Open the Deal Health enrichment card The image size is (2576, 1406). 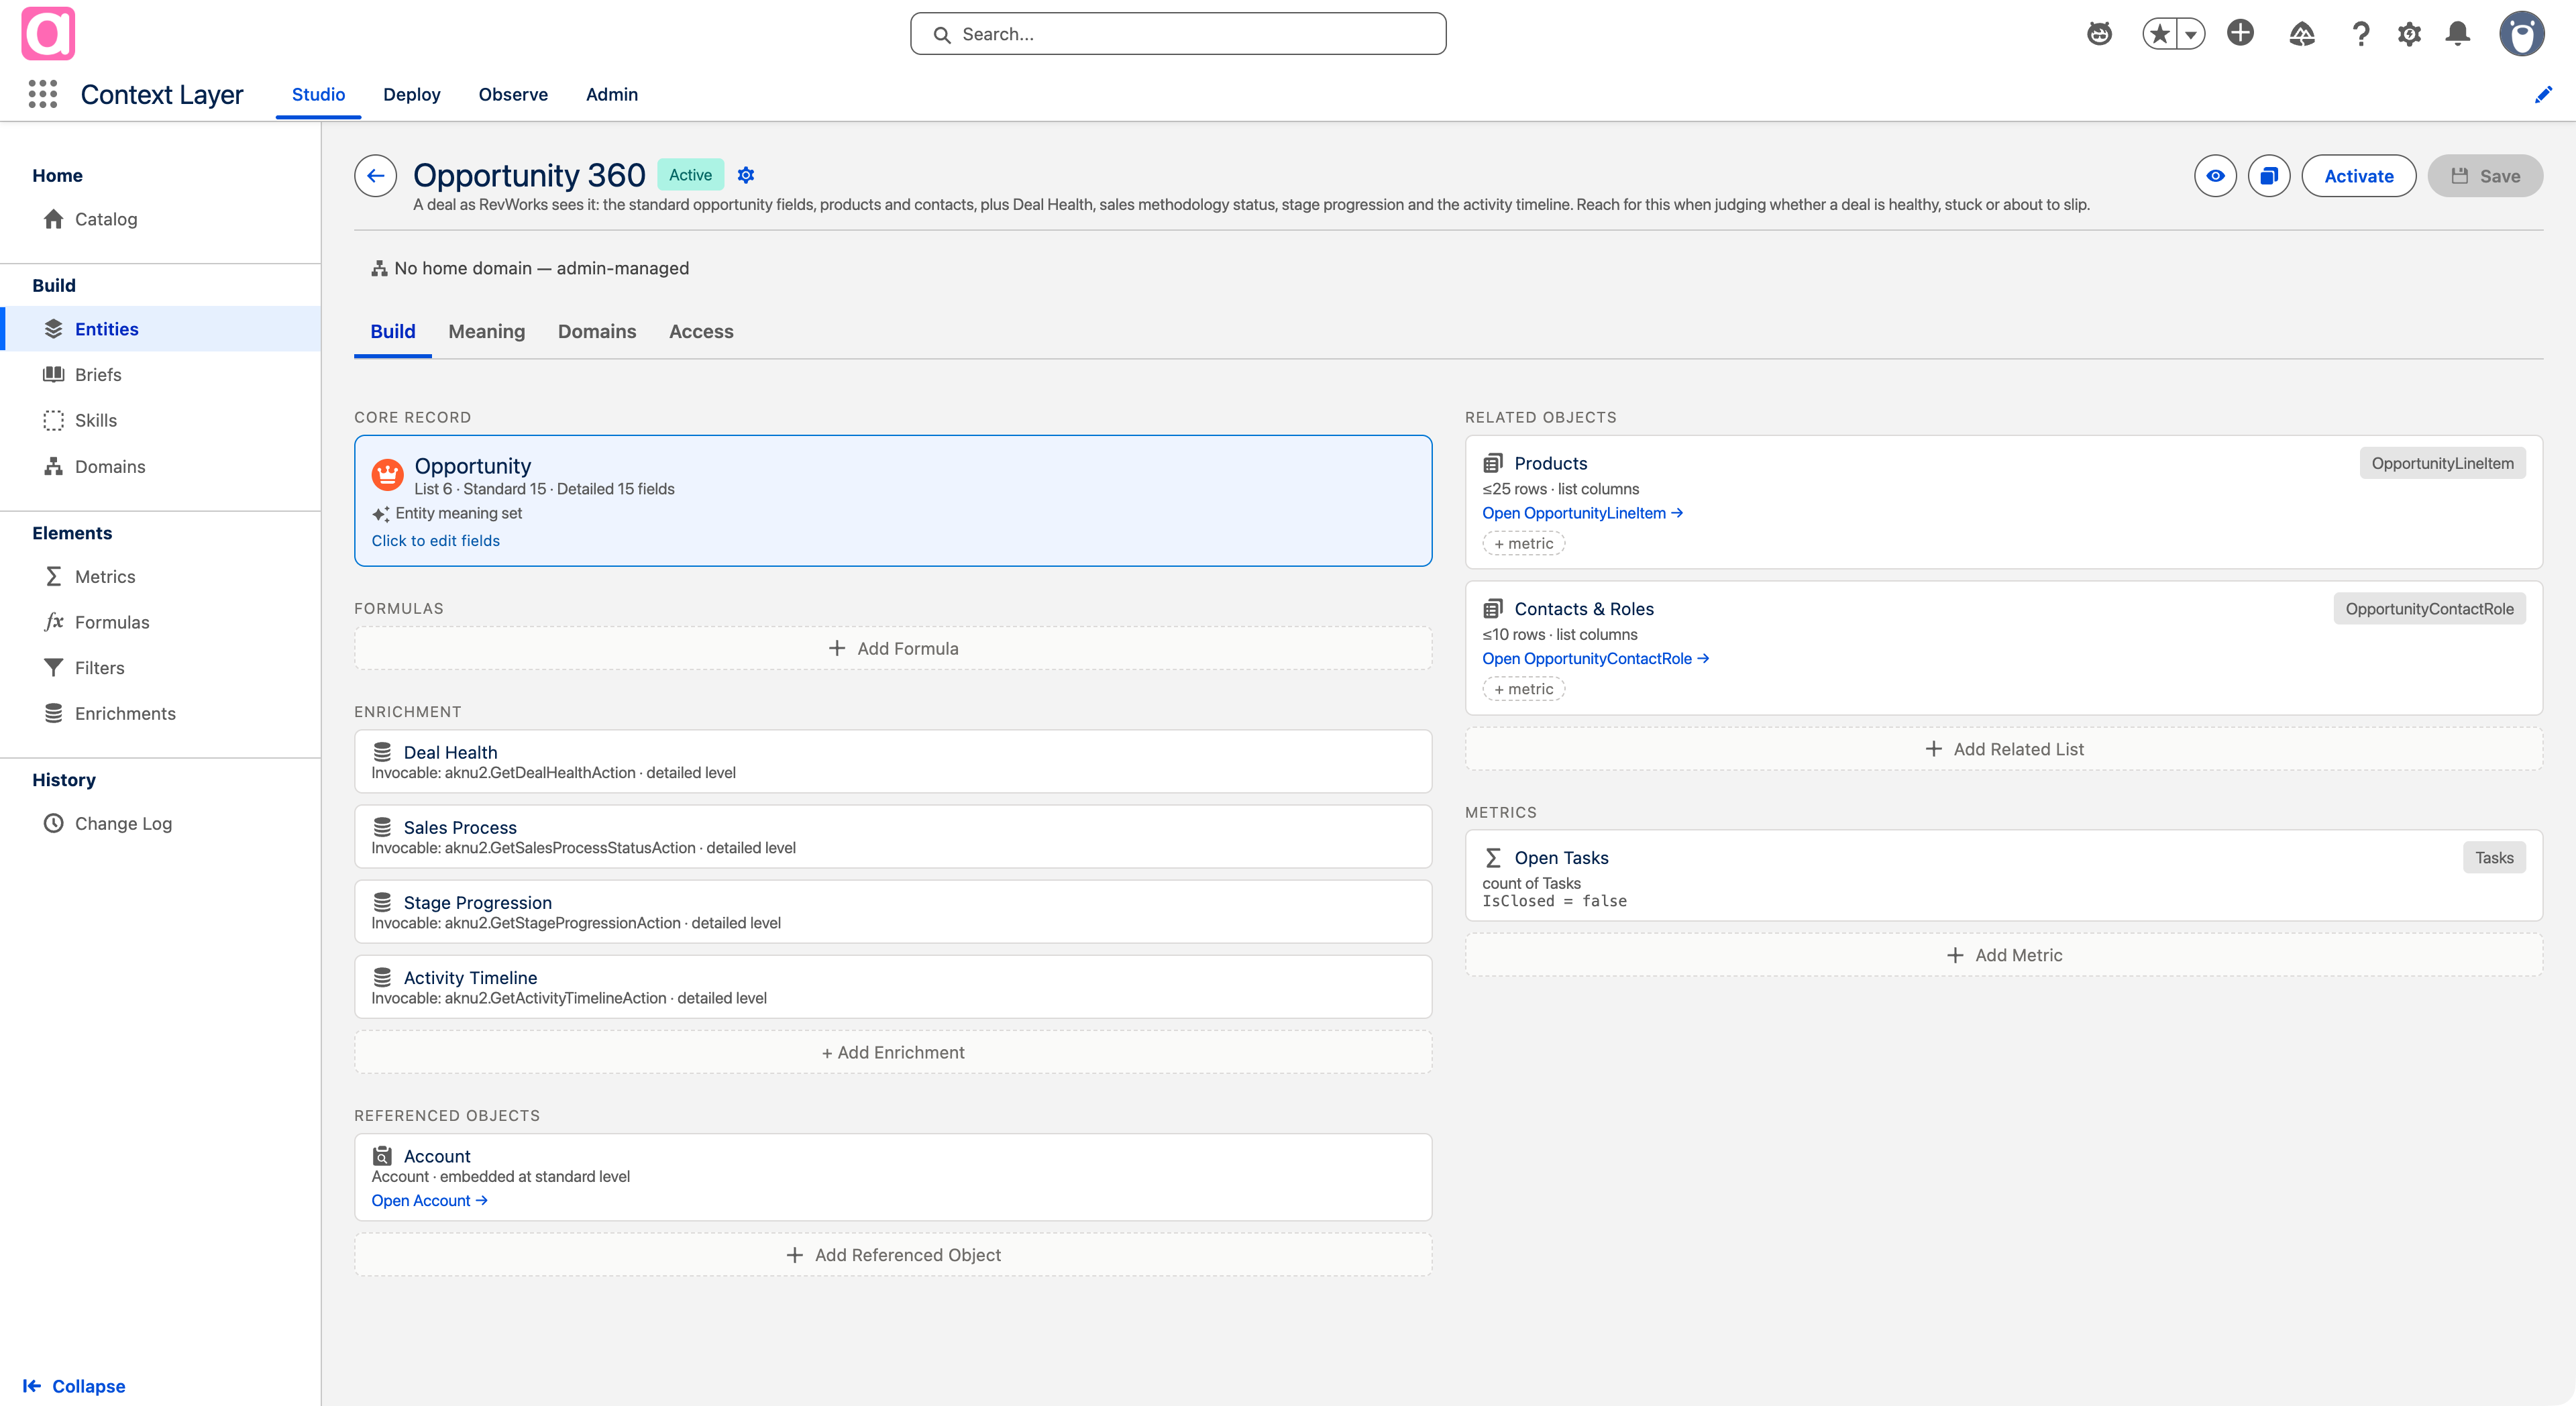893,761
